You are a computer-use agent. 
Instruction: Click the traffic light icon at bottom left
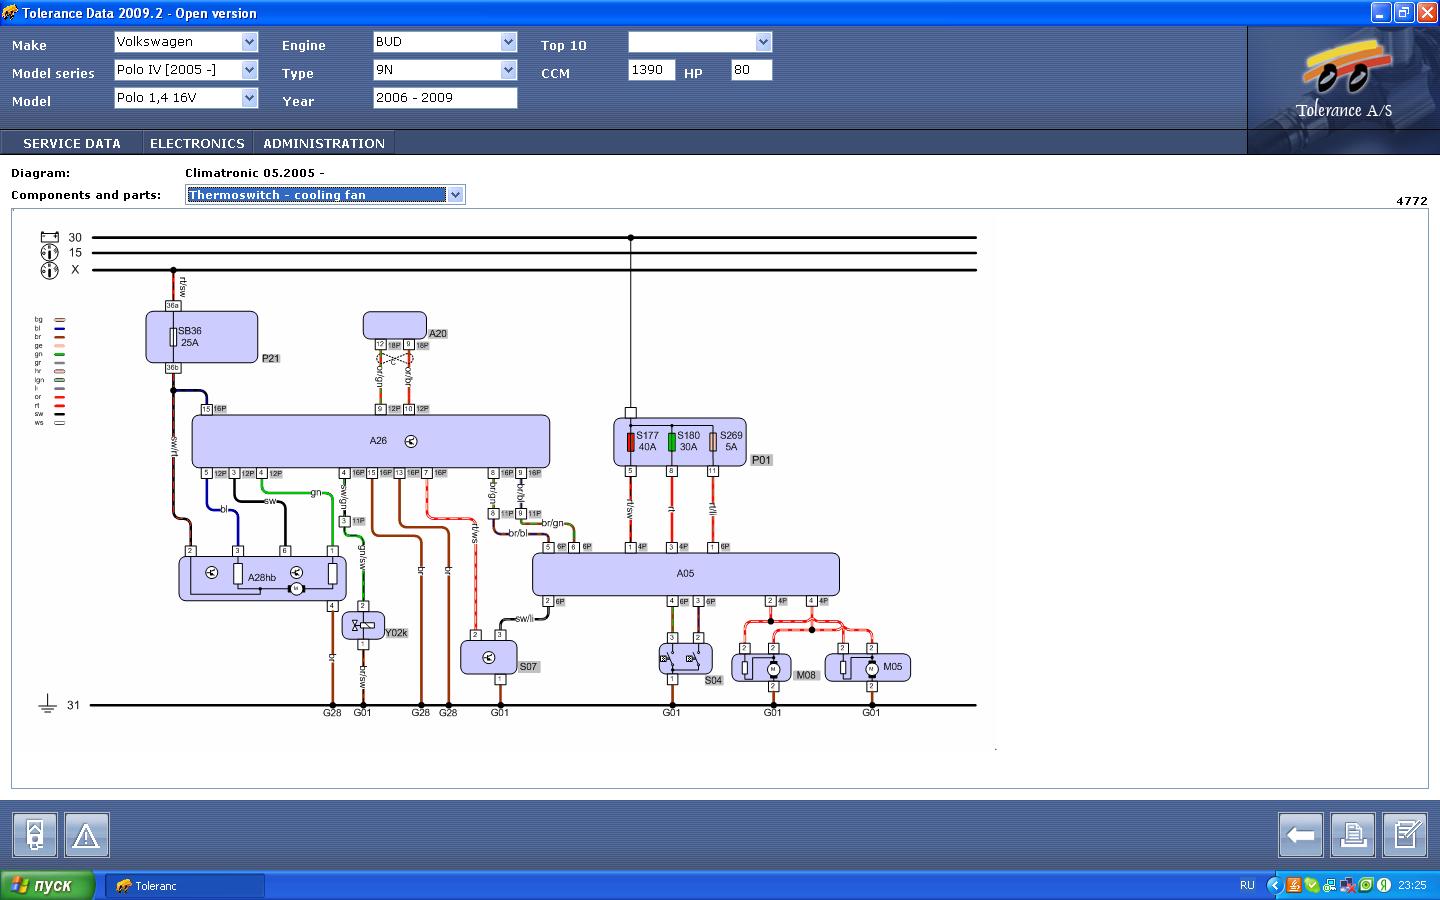point(35,834)
